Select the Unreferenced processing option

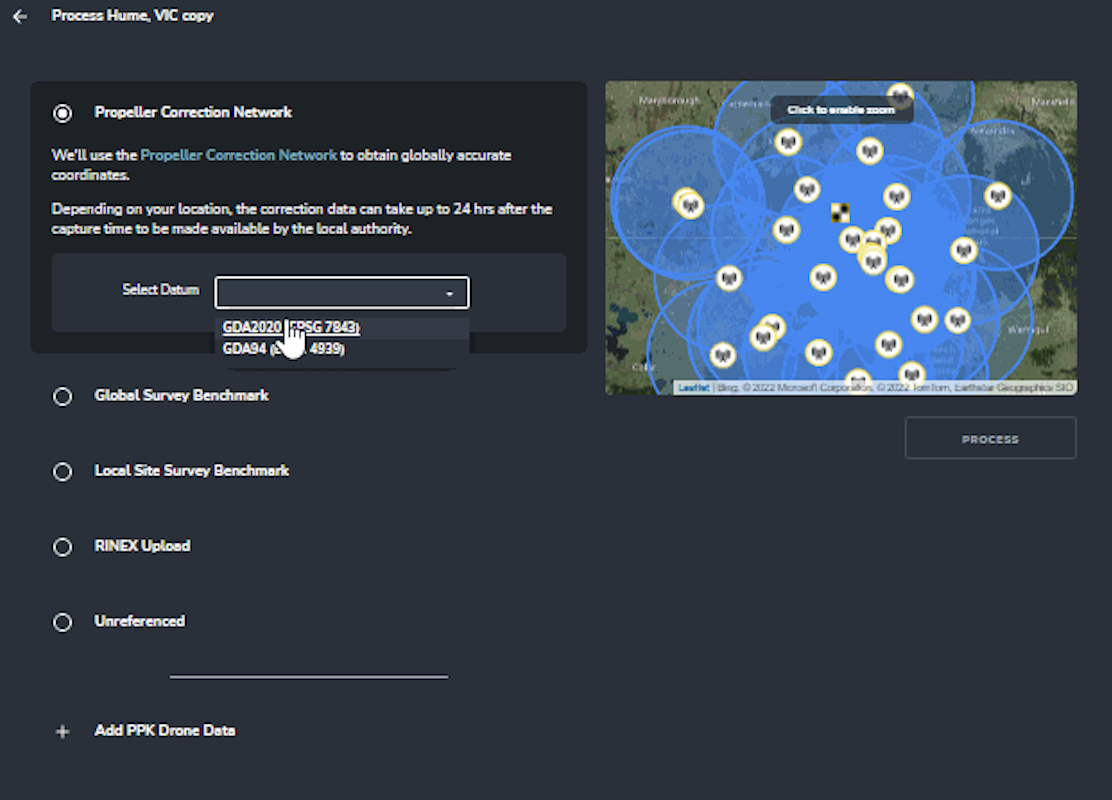point(62,621)
